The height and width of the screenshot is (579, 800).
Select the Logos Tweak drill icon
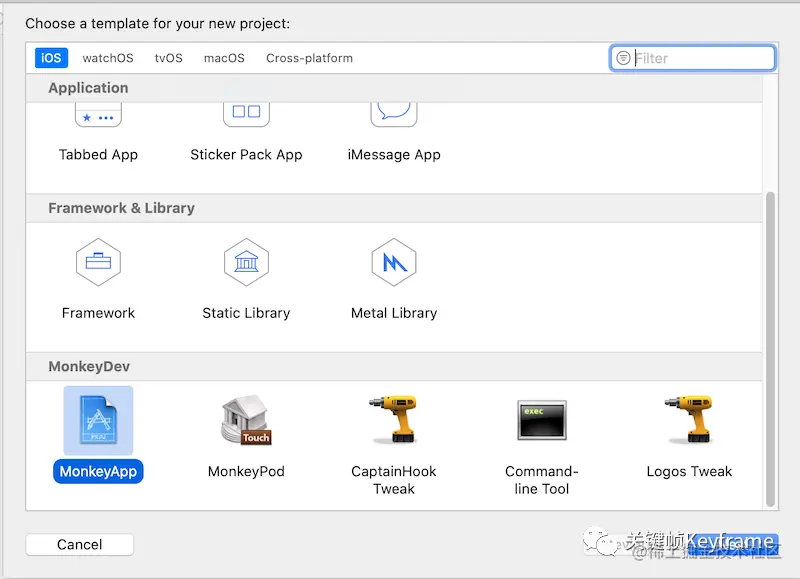689,419
